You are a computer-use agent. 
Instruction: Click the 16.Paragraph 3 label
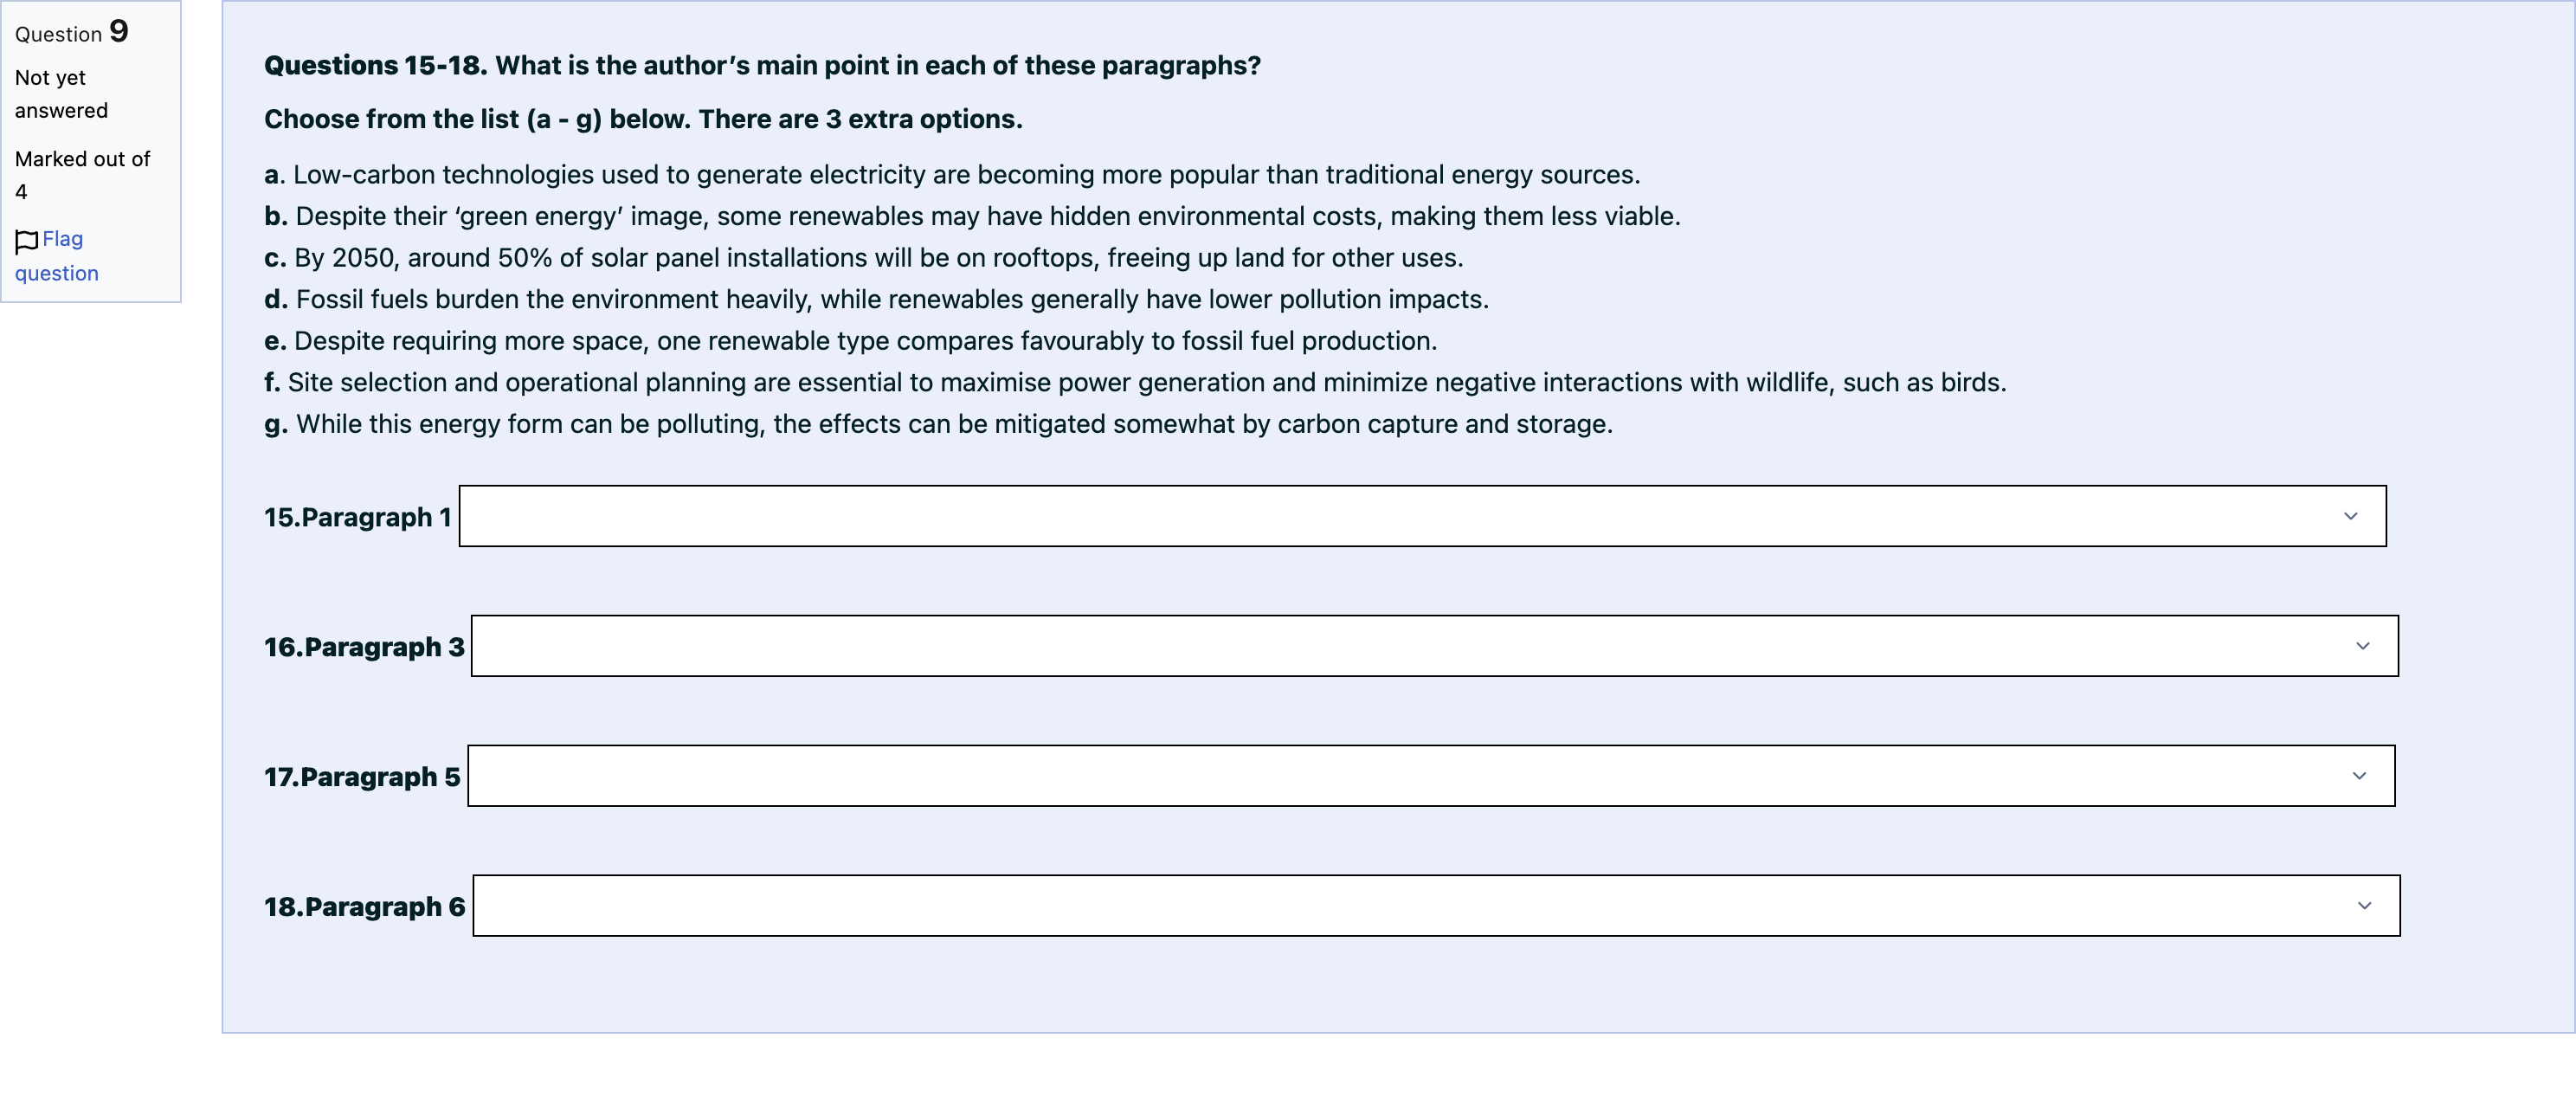pyautogui.click(x=364, y=647)
